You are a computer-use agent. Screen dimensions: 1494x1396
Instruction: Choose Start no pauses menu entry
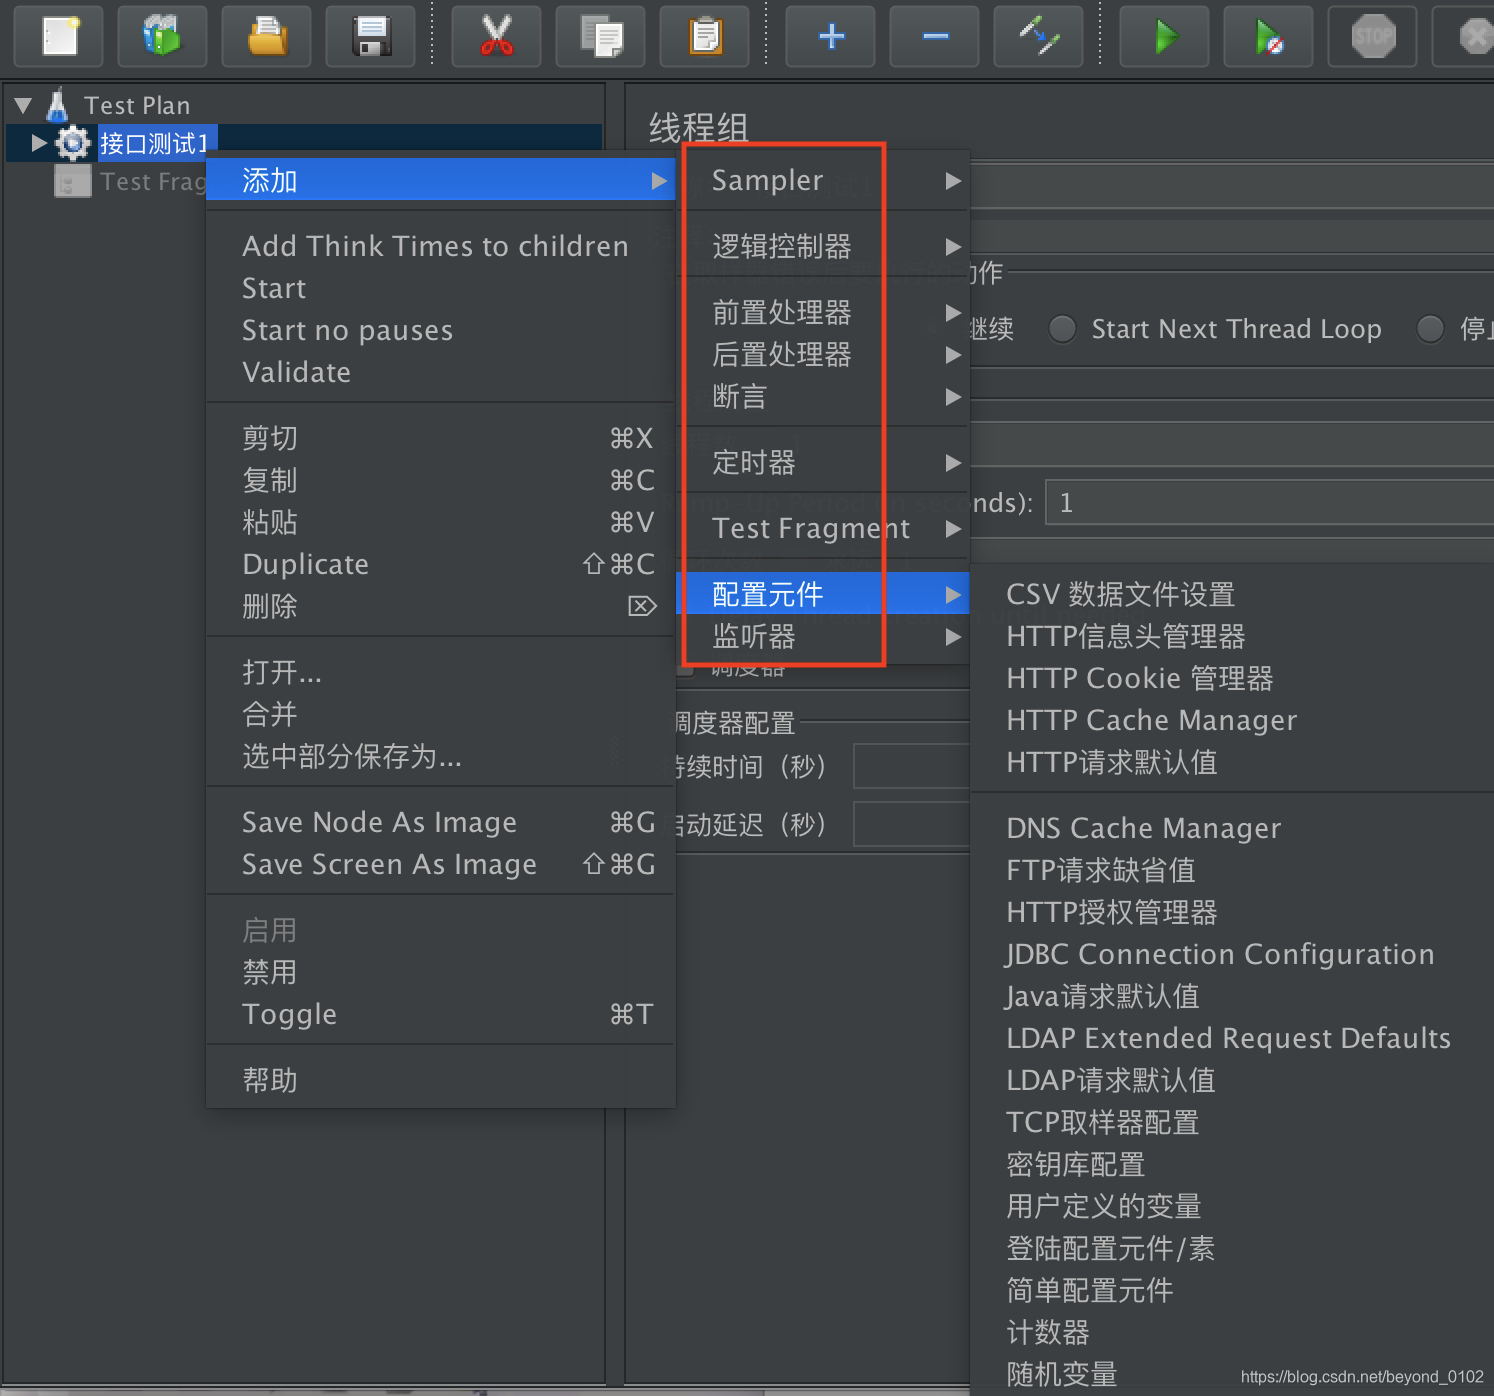[440, 331]
